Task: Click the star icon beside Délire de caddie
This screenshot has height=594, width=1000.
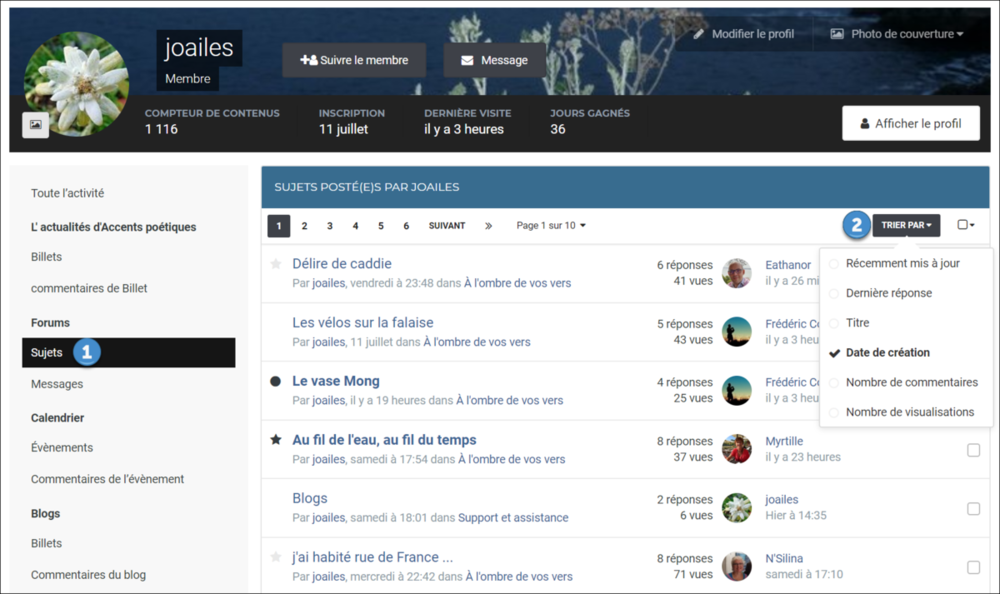Action: coord(276,264)
